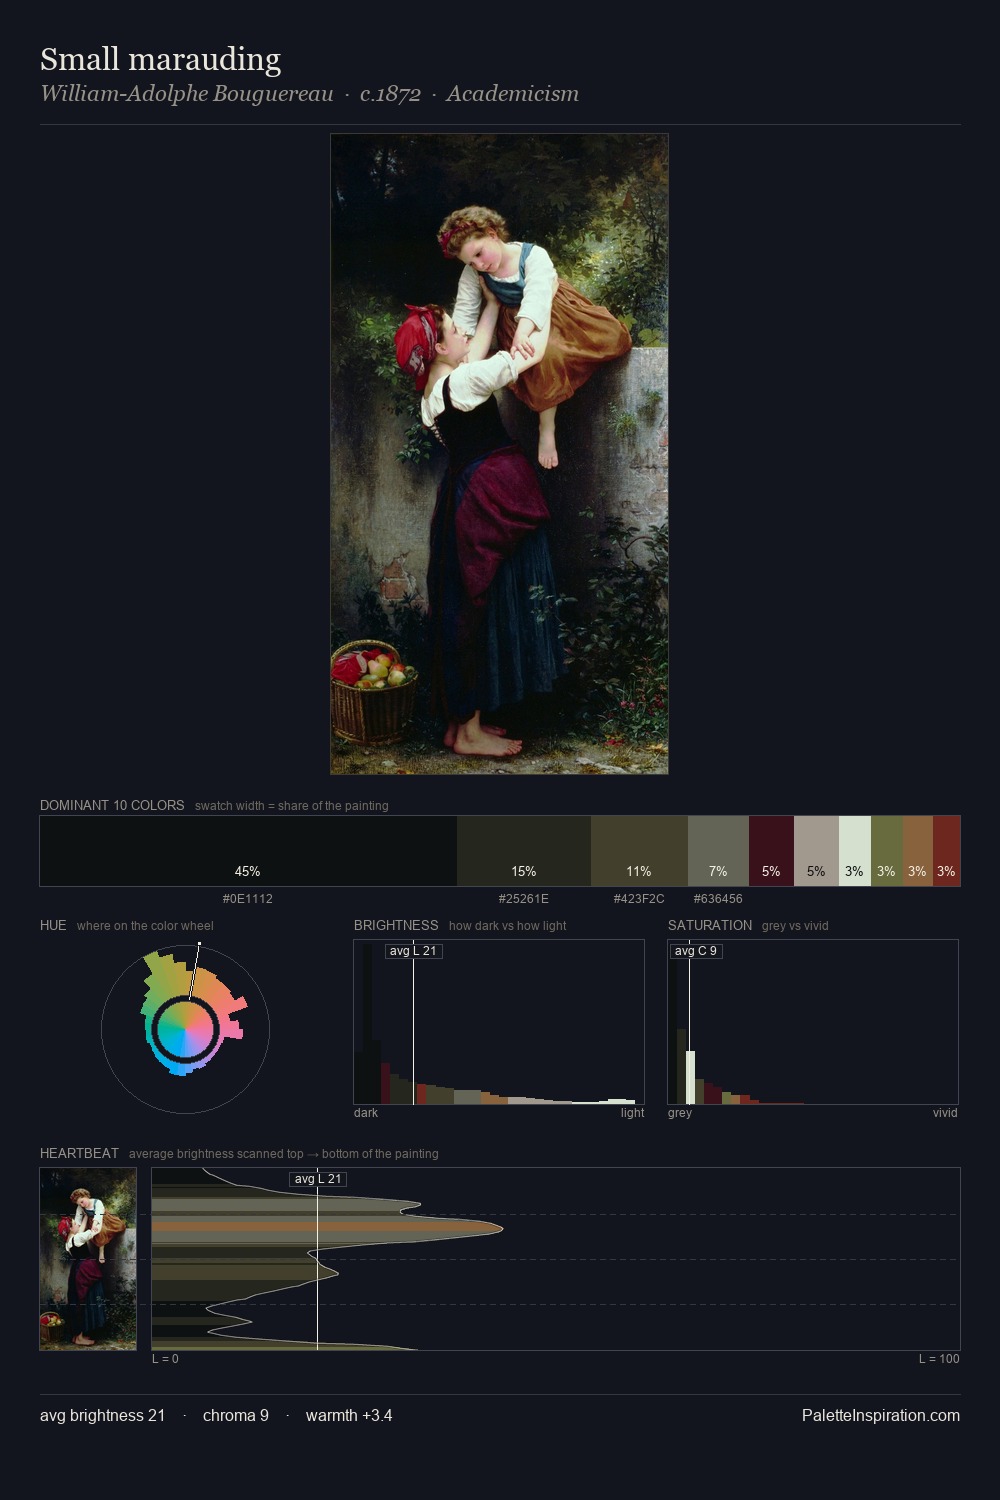This screenshot has height=1500, width=1000.
Task: Click the 'DOMINANT 10 COLORS' heading
Action: 112,805
